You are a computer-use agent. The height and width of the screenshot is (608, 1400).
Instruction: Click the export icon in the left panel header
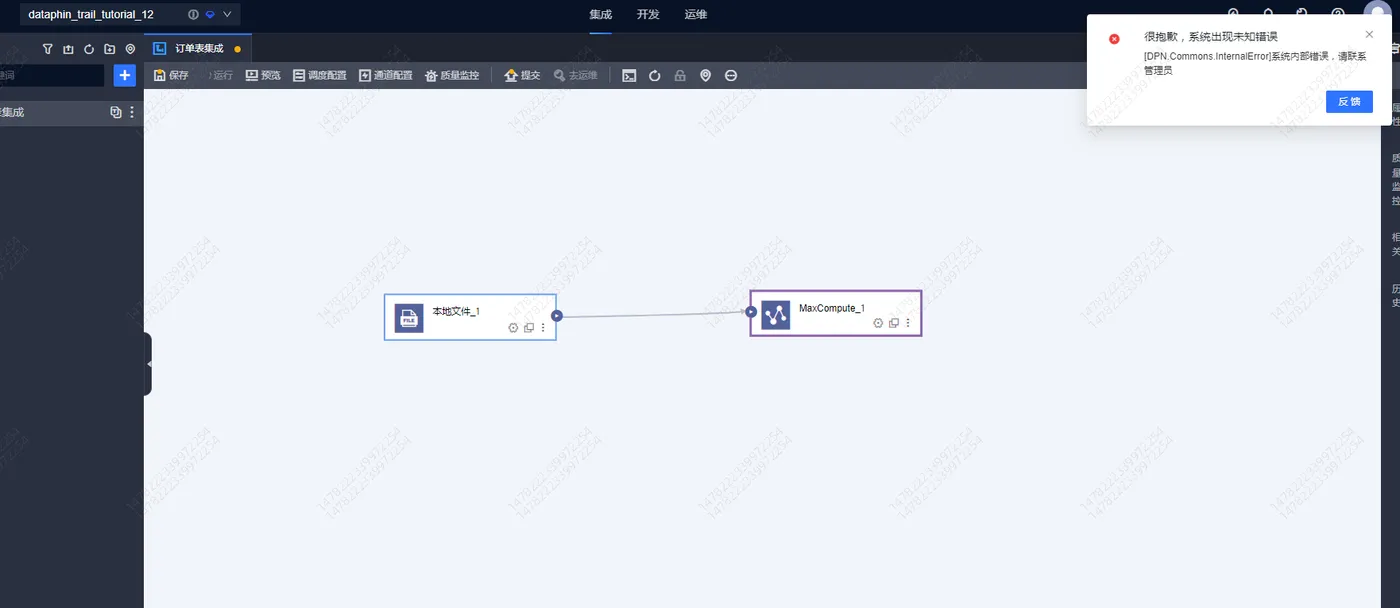68,49
